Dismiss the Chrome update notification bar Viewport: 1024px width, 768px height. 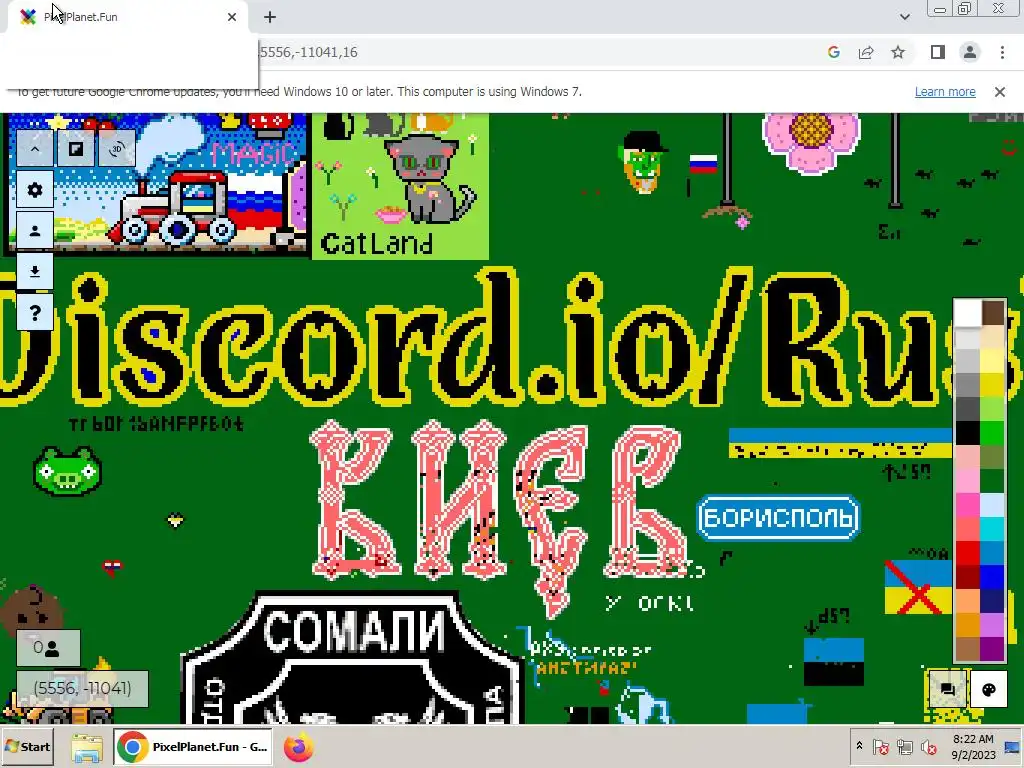point(1000,92)
